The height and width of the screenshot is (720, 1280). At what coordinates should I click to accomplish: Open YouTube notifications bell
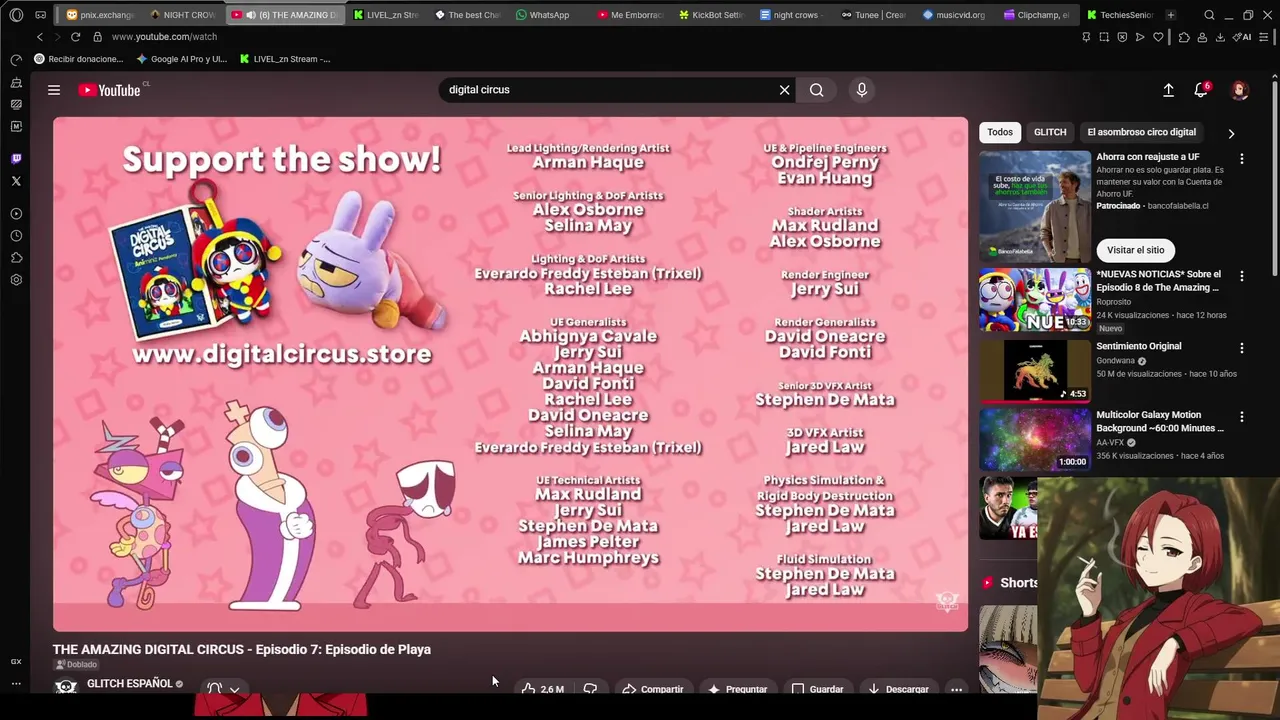[1201, 90]
